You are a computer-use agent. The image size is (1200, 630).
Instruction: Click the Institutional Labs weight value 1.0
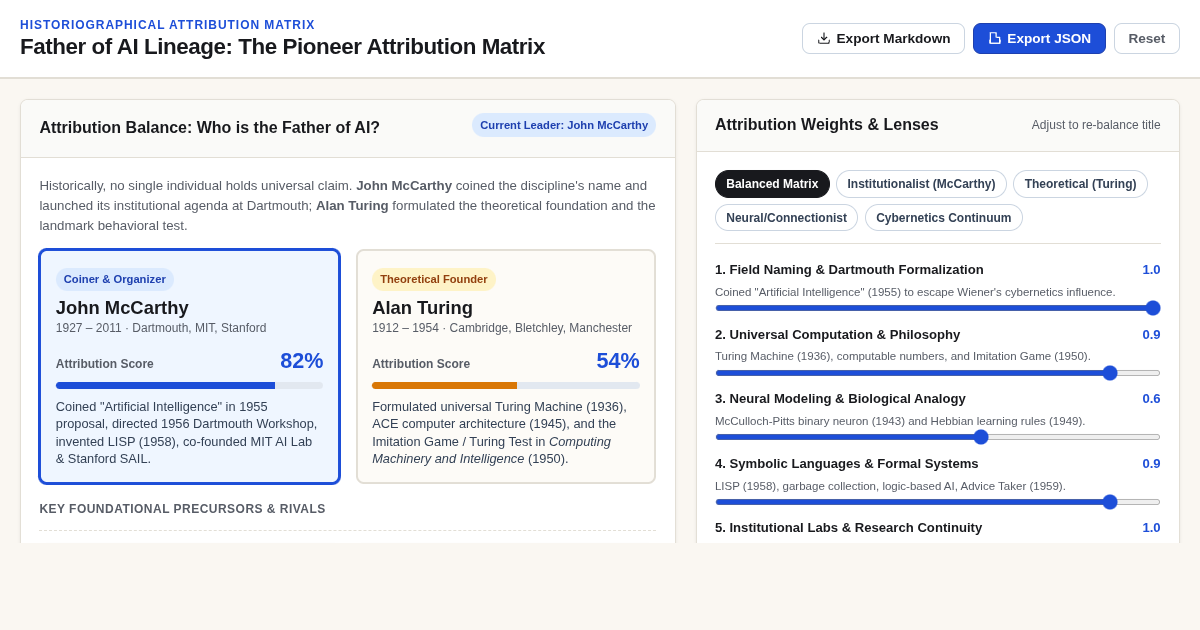click(1152, 528)
